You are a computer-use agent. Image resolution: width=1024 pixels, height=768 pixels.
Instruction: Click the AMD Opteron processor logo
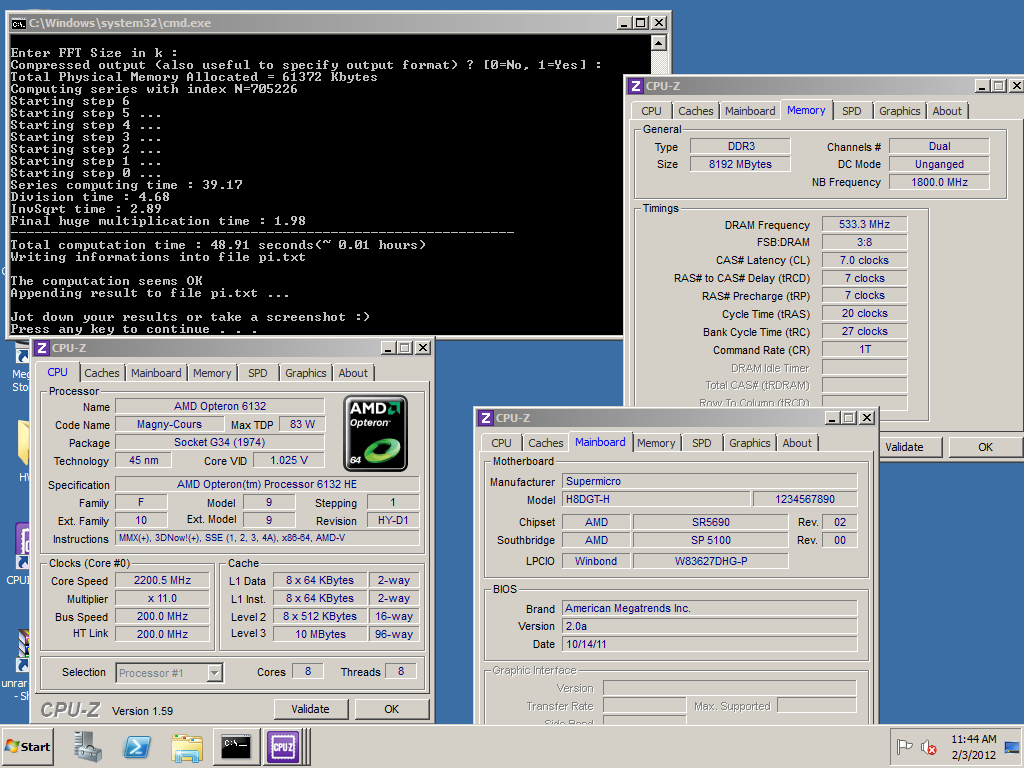[x=376, y=433]
